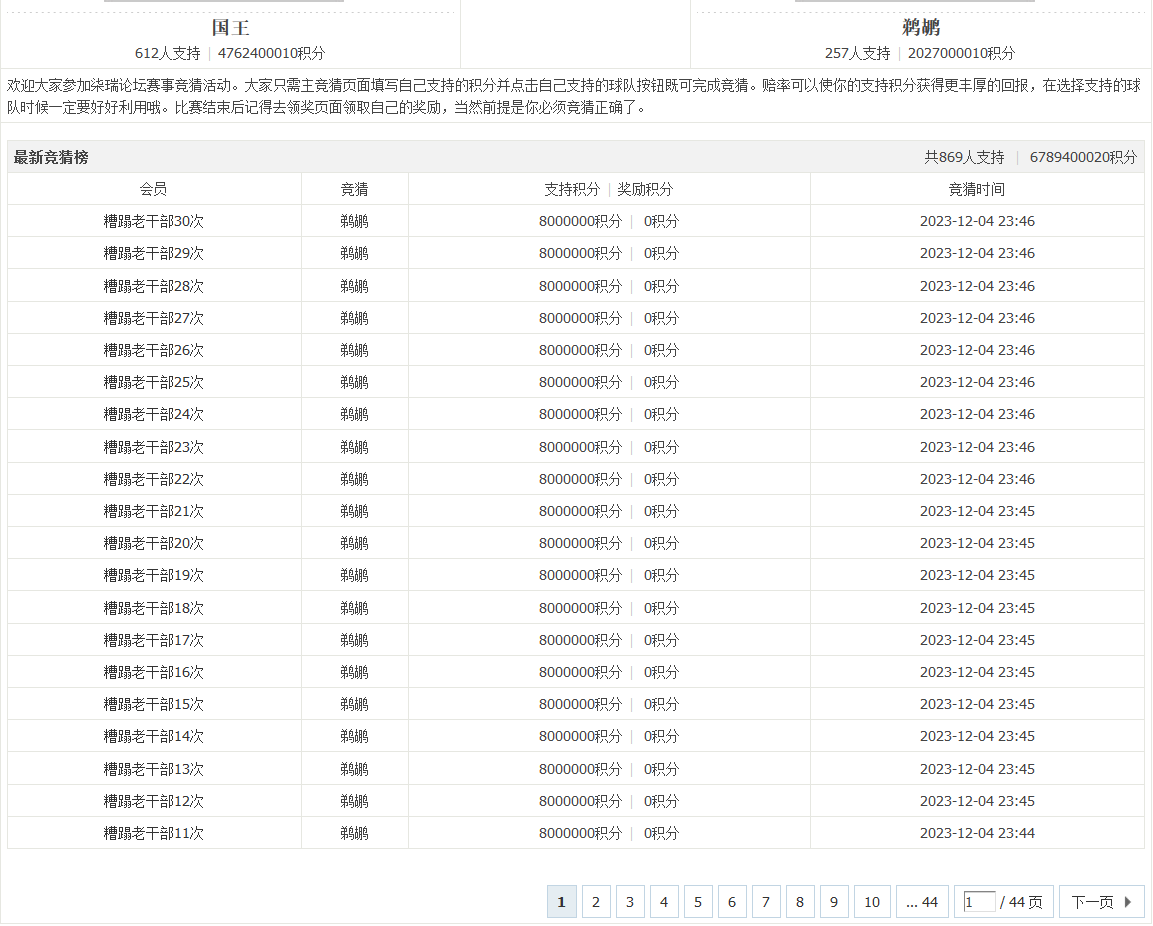
Task: Click the 下一页 next page button
Action: click(x=1101, y=901)
